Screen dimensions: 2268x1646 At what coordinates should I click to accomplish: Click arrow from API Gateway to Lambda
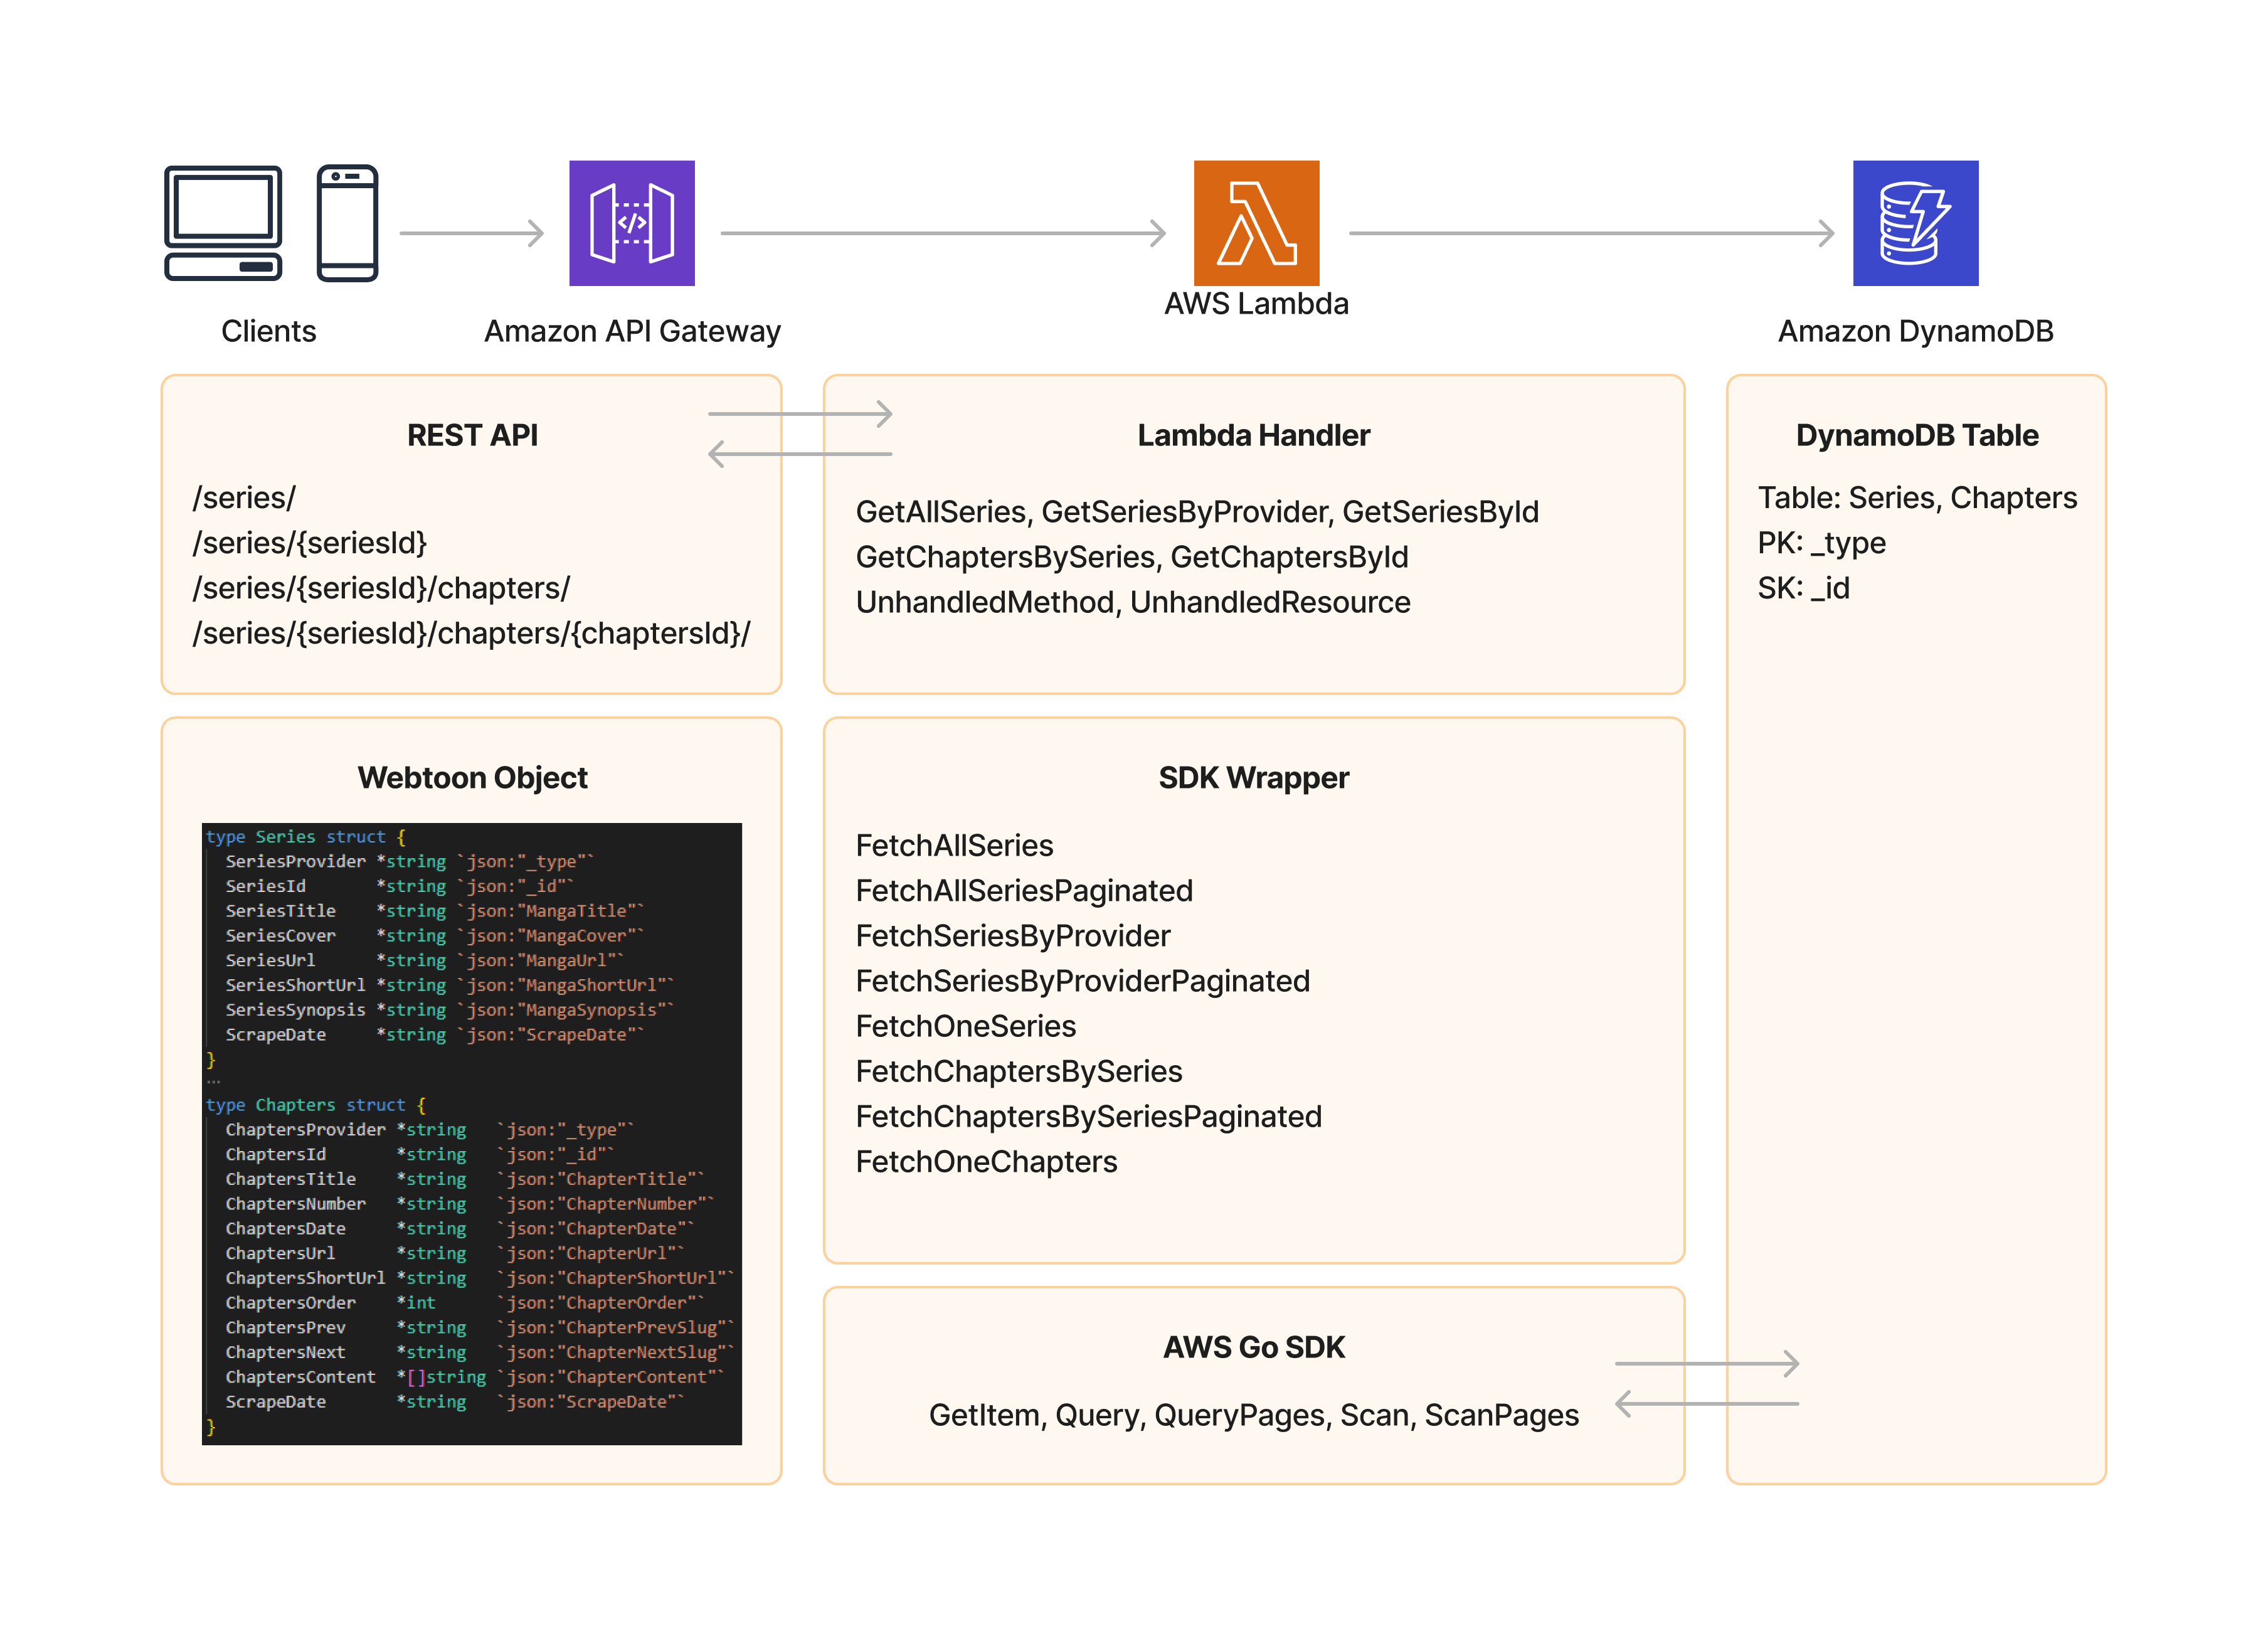pos(942,233)
